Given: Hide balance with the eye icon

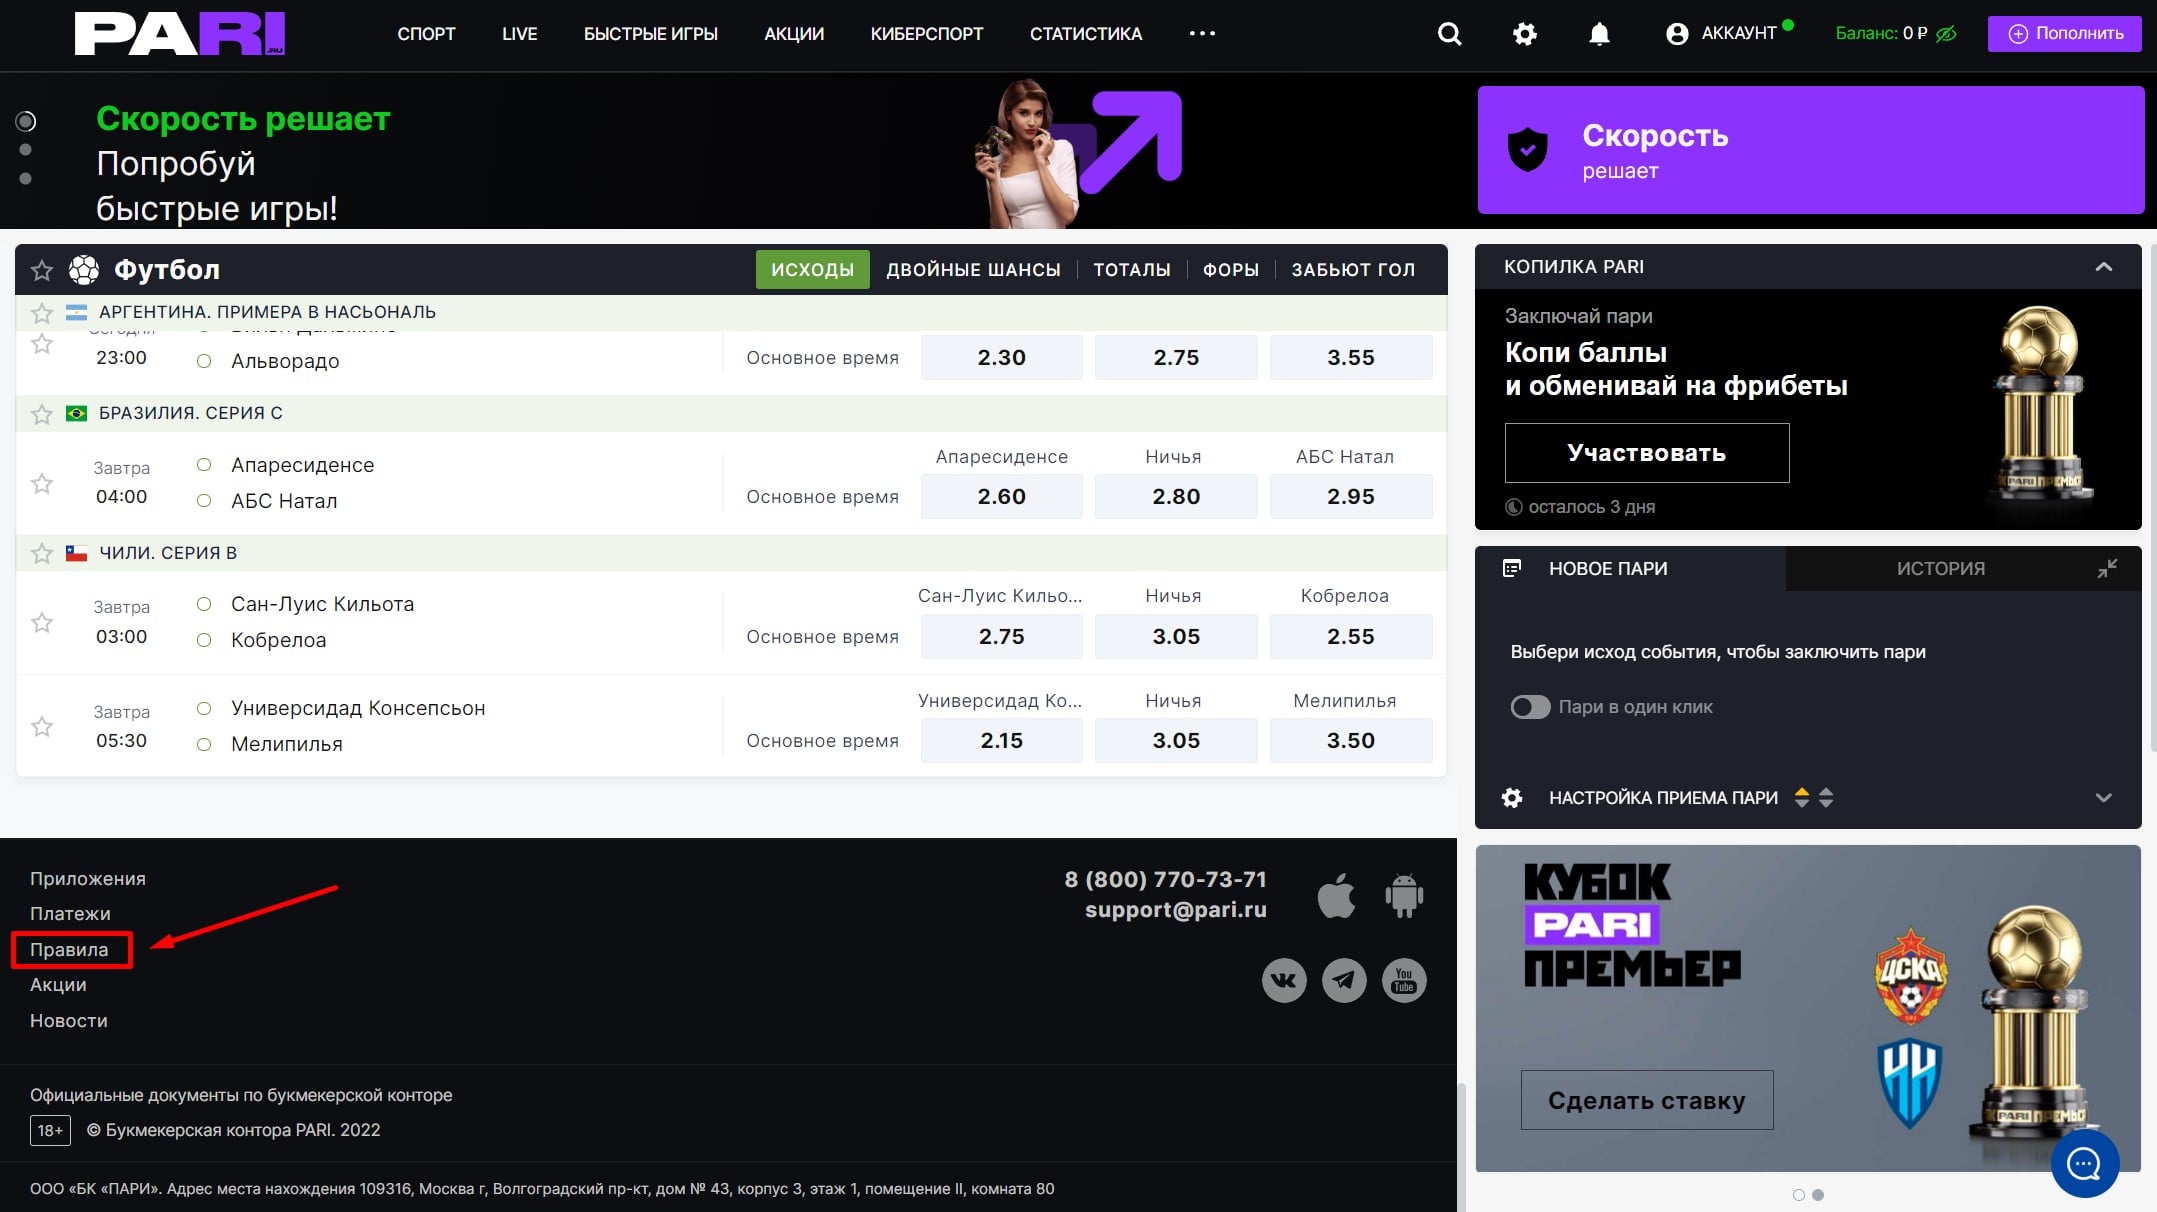Looking at the screenshot, I should [x=1946, y=34].
